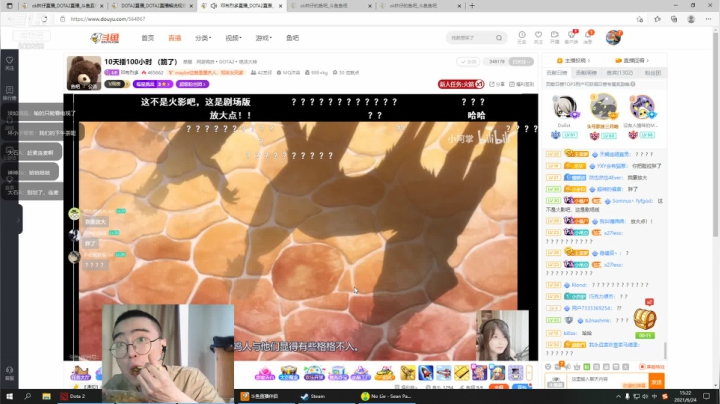
Task: Focus the Douyu site search box
Action: [471, 38]
